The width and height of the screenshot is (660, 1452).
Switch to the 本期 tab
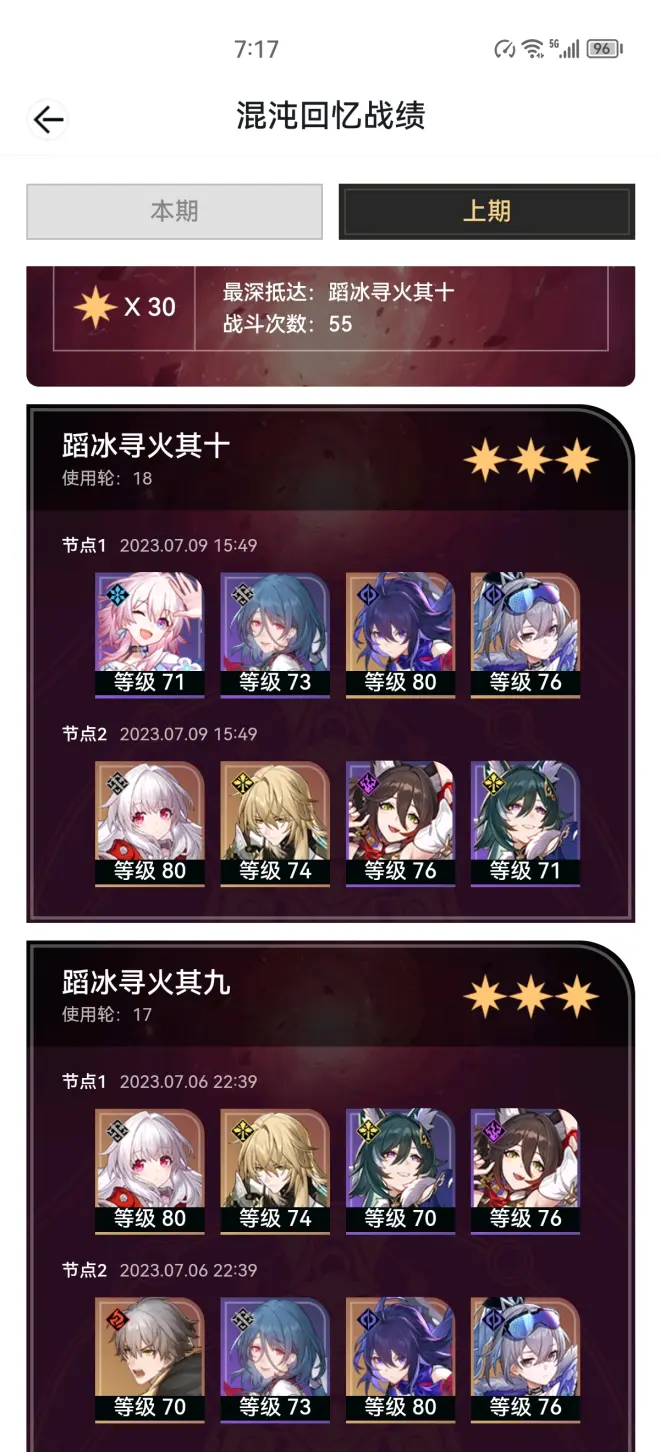[174, 211]
